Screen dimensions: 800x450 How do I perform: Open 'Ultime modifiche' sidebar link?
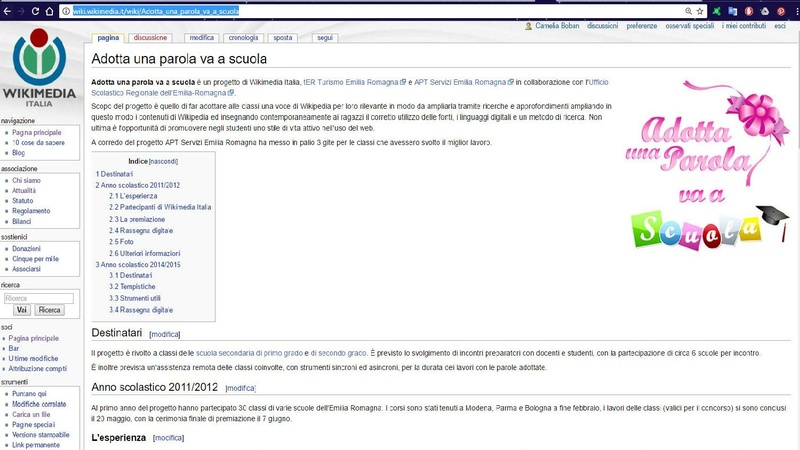33,359
